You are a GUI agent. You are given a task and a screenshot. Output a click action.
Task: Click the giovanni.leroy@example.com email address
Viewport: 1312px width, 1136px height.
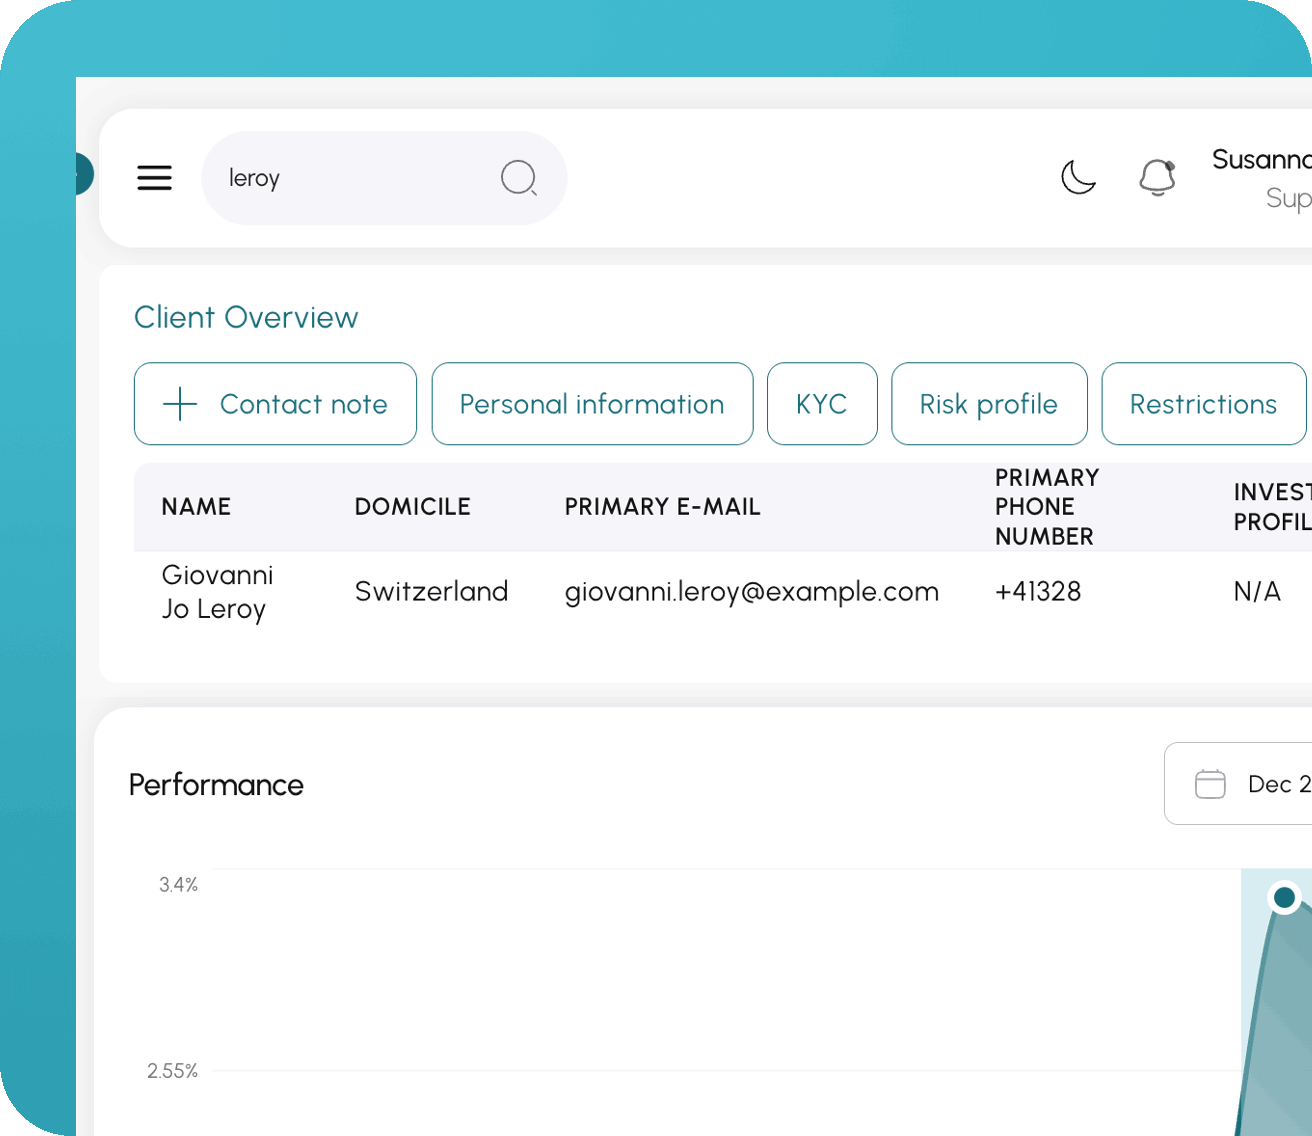coord(751,592)
